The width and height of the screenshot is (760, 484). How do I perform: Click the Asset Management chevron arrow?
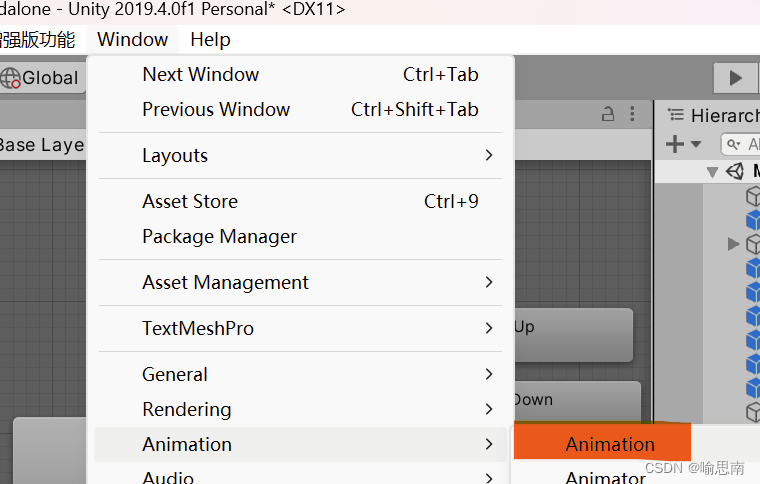489,282
